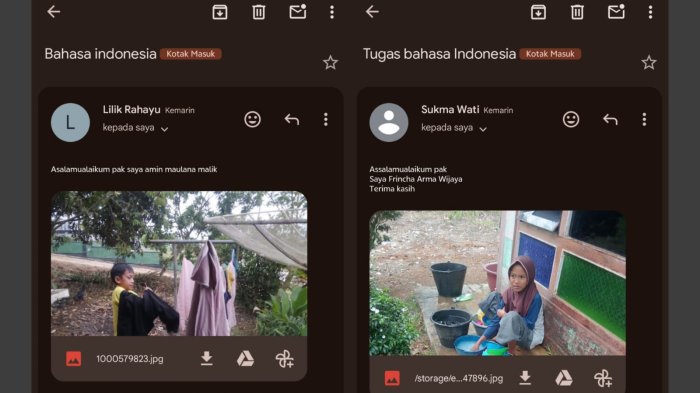The width and height of the screenshot is (700, 393).
Task: Click Kemarin timestamp next to Lilik Rahayu
Action: pyautogui.click(x=179, y=110)
